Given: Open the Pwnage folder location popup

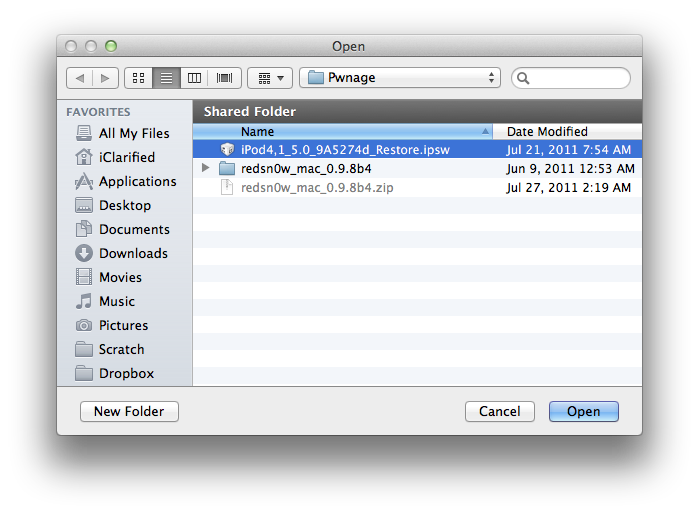Looking at the screenshot, I should [x=399, y=77].
